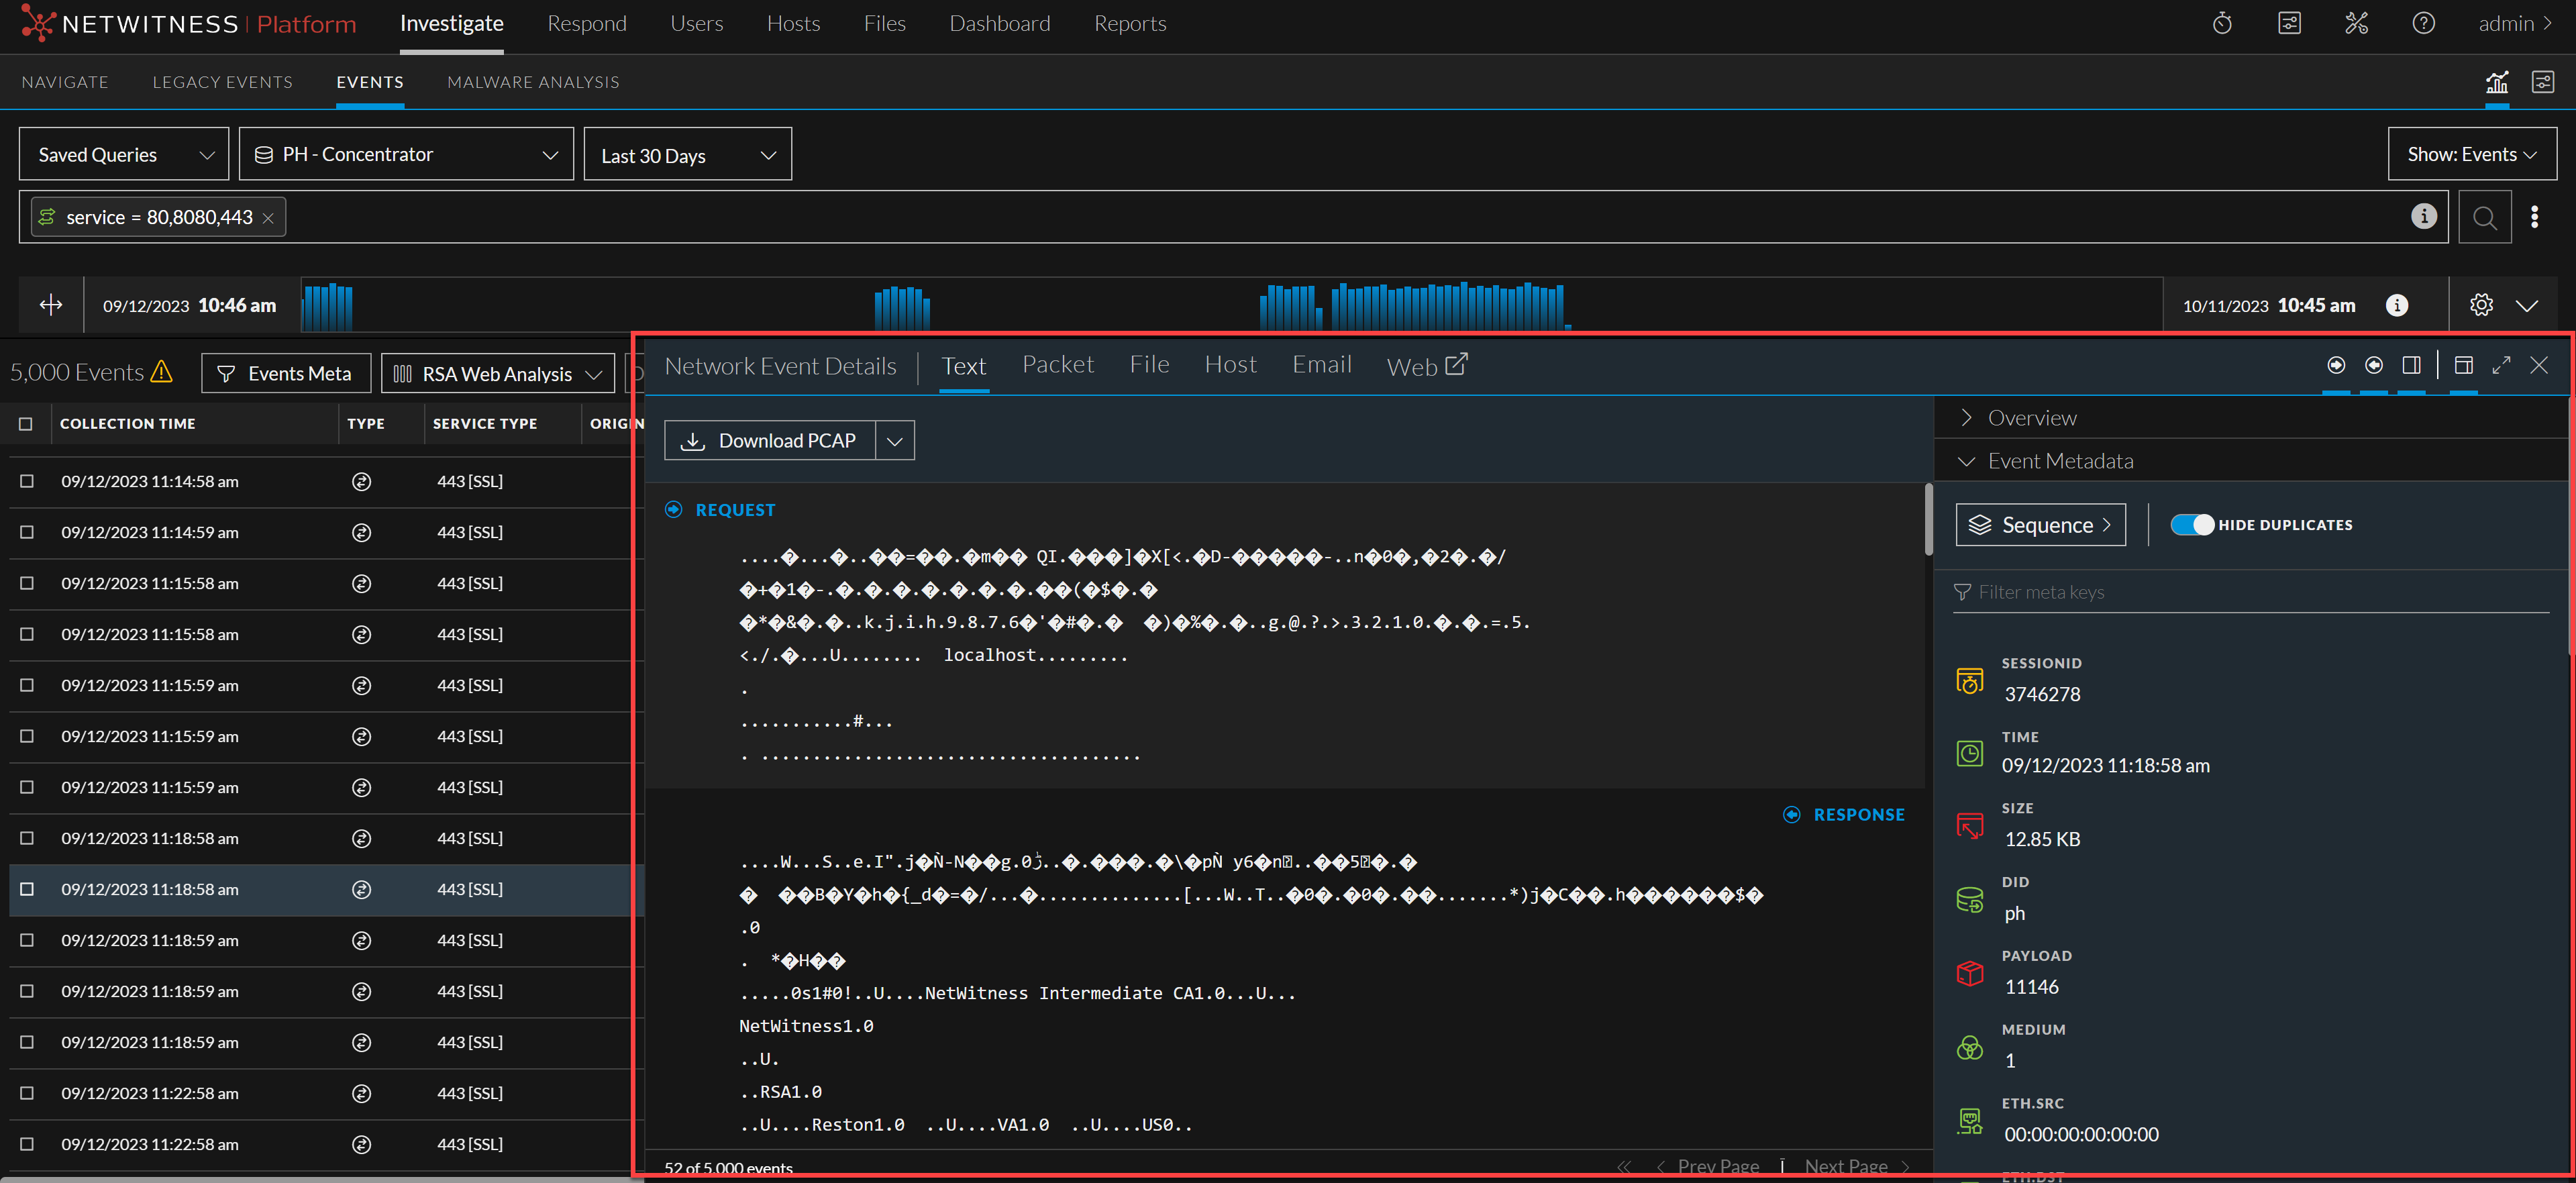The width and height of the screenshot is (2576, 1183).
Task: Click the timeline chart icon above Show Events
Action: pos(2498,83)
